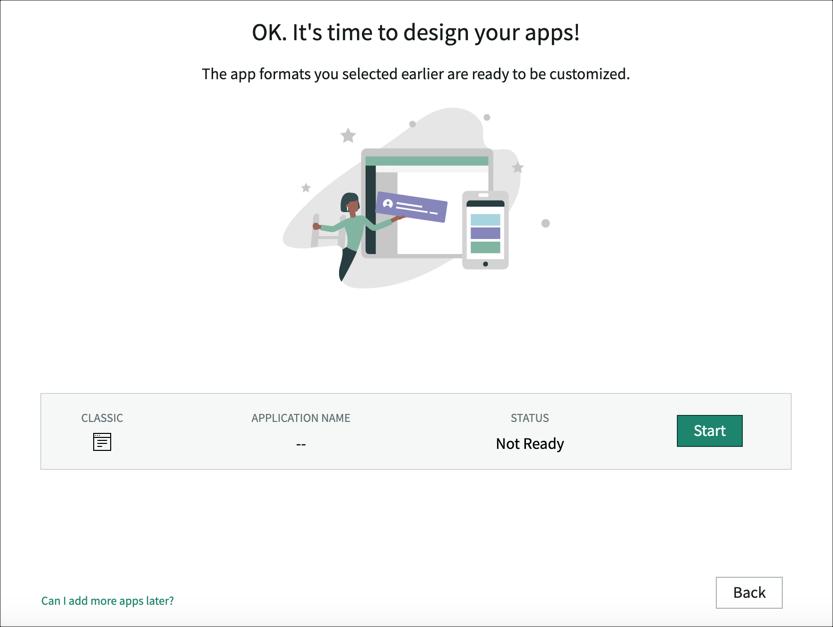Click the '--' application name value

pyautogui.click(x=301, y=444)
